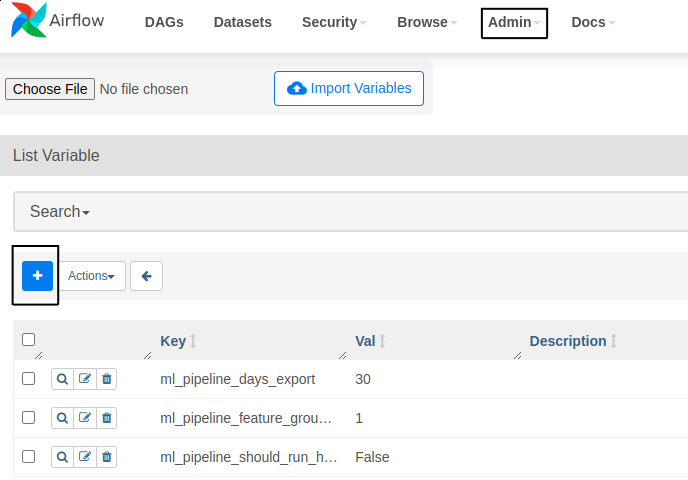Click the ml_pipeline_should_run_h… key text
The height and width of the screenshot is (480, 688).
click(248, 457)
